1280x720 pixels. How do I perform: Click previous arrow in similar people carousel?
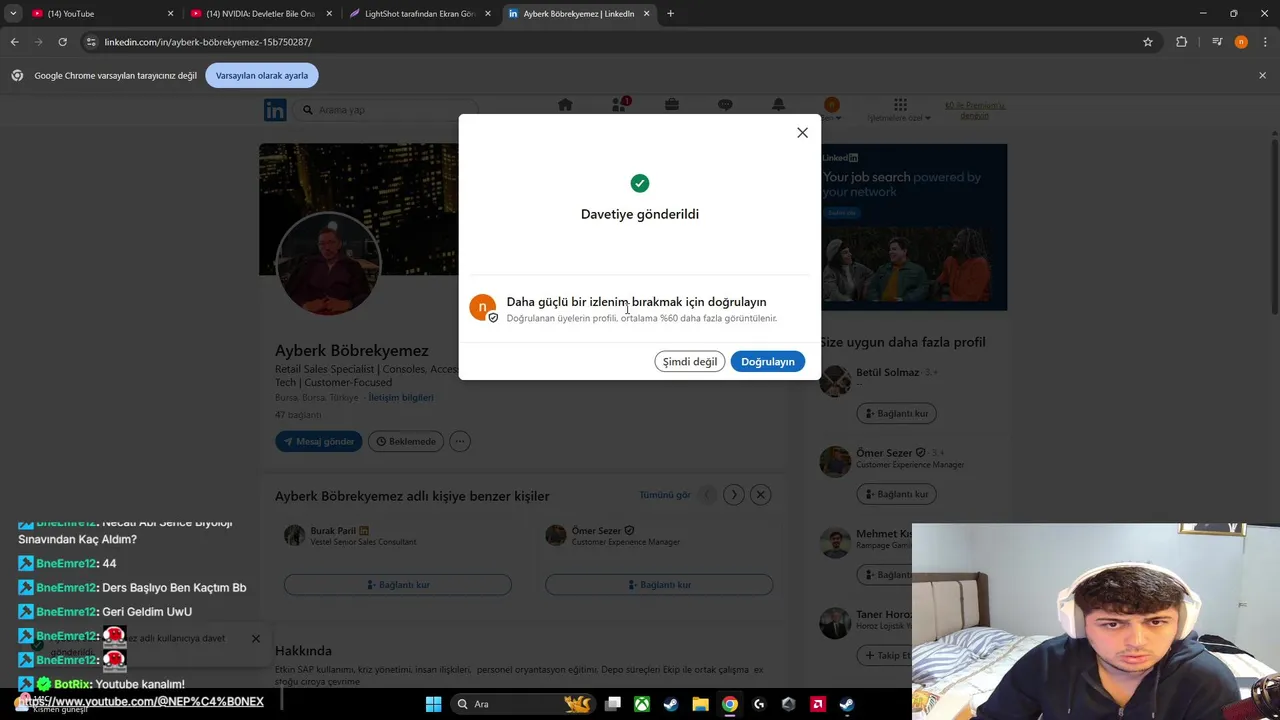[708, 494]
